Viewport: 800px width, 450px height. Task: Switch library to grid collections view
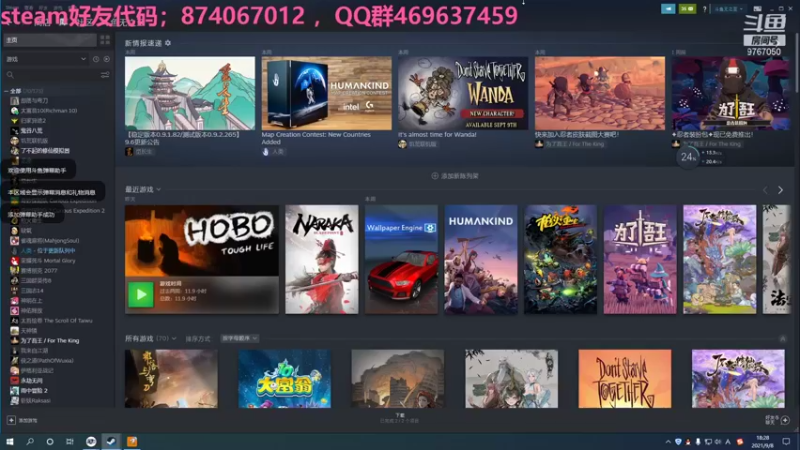pos(105,40)
